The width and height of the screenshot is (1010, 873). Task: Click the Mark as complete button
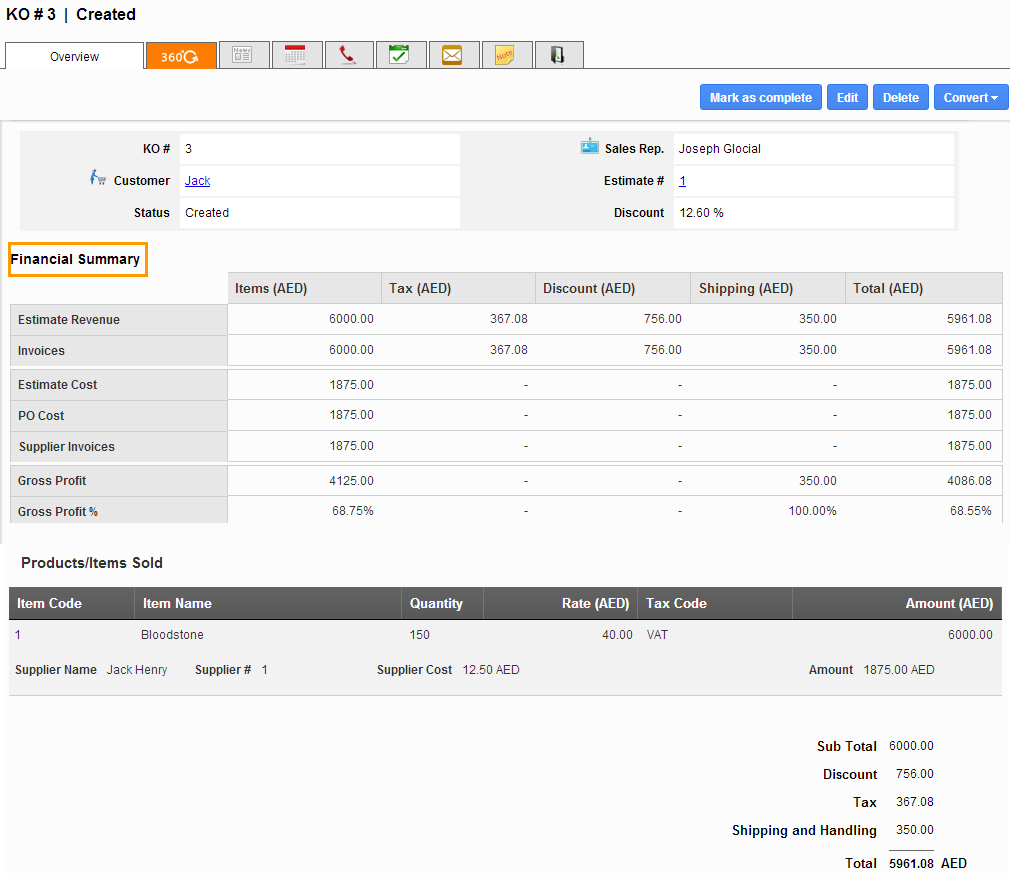760,97
